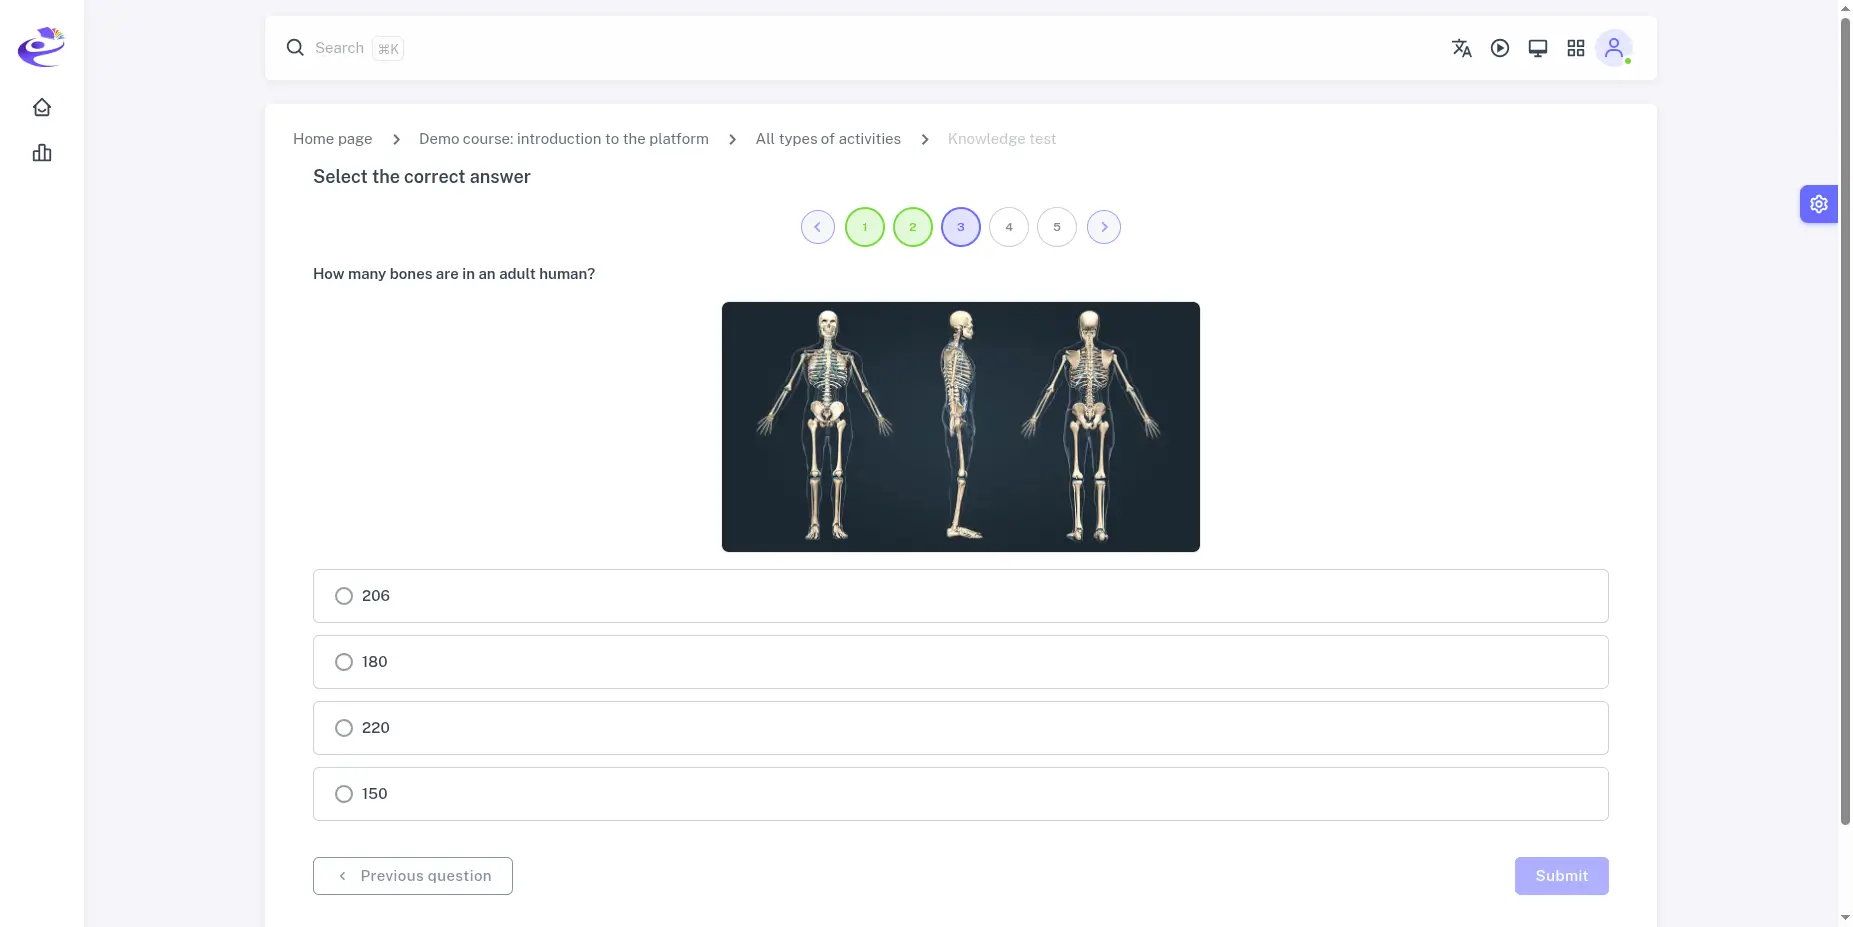Go to next question pager arrow

tap(1104, 227)
